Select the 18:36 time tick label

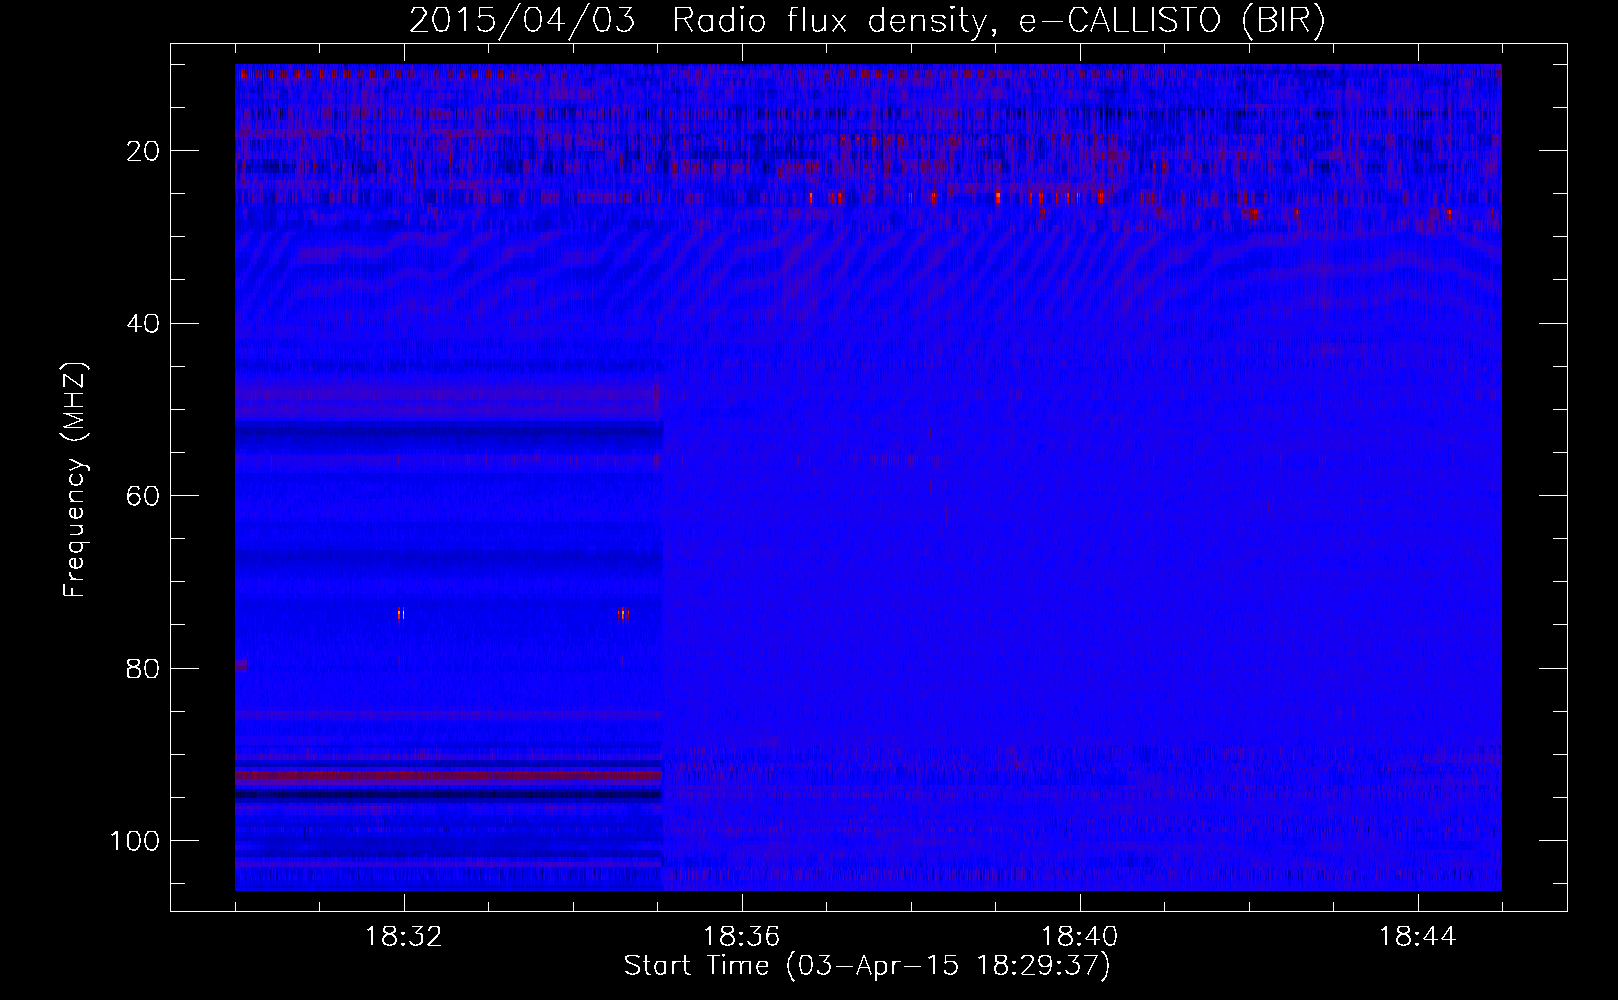[741, 937]
